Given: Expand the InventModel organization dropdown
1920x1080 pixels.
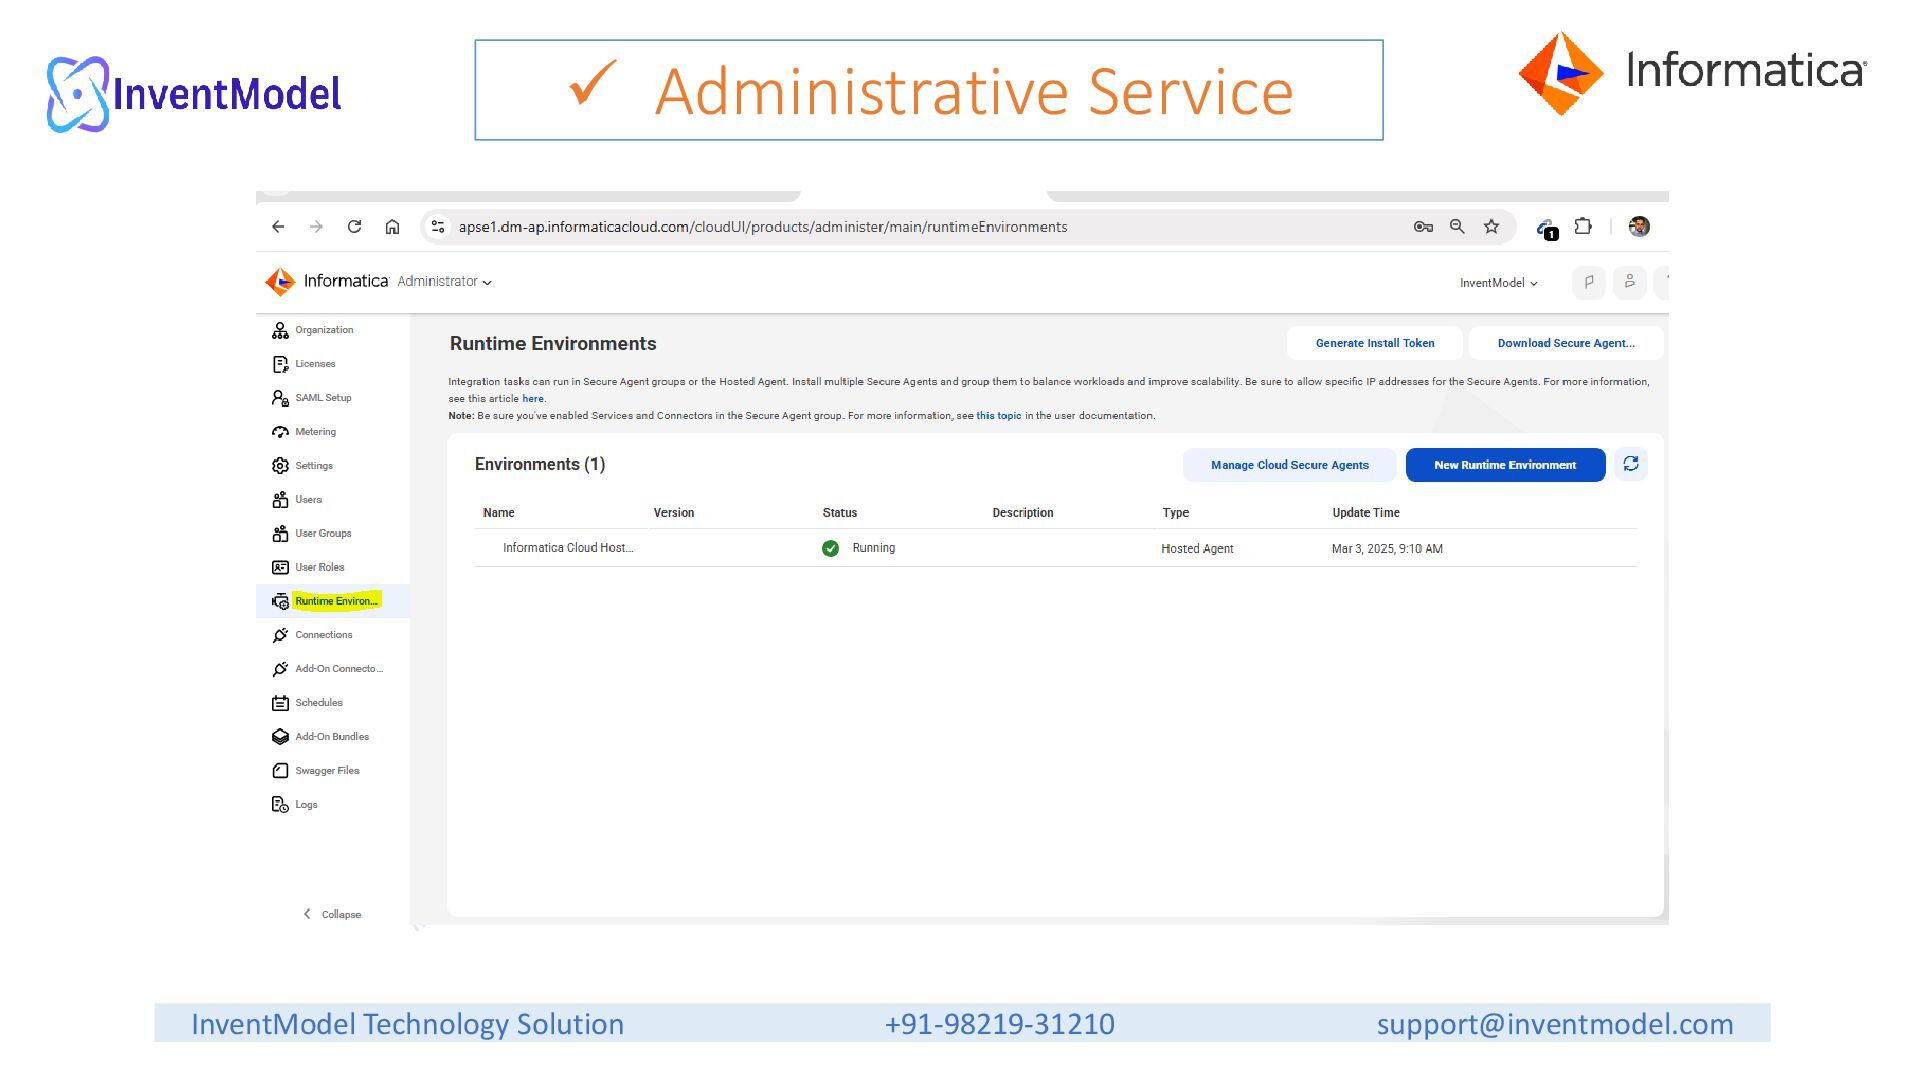Looking at the screenshot, I should click(1498, 283).
